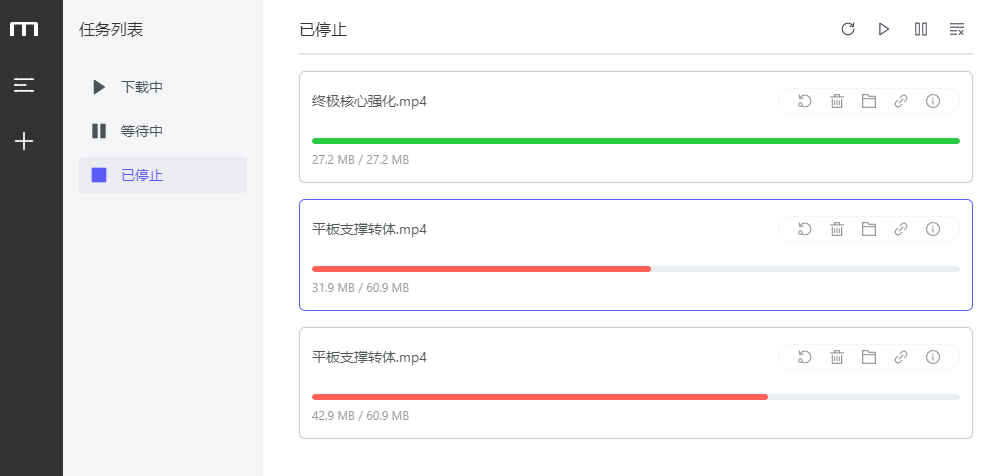Restart the 31.9 MB 平板支撑转体.mp4 task
This screenshot has width=991, height=476.
805,229
